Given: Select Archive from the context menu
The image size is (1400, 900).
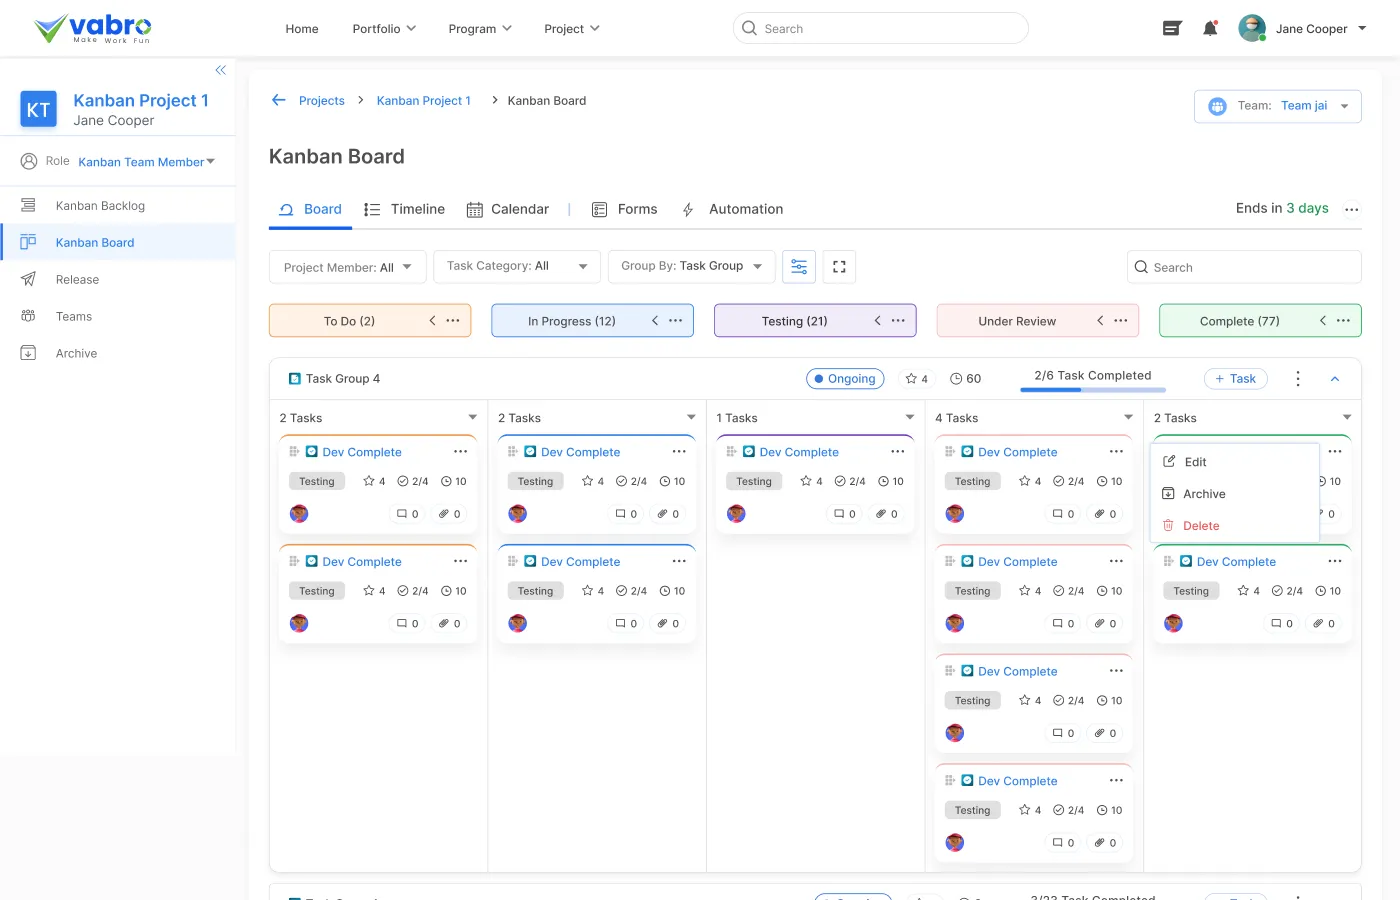Looking at the screenshot, I should click(1203, 494).
